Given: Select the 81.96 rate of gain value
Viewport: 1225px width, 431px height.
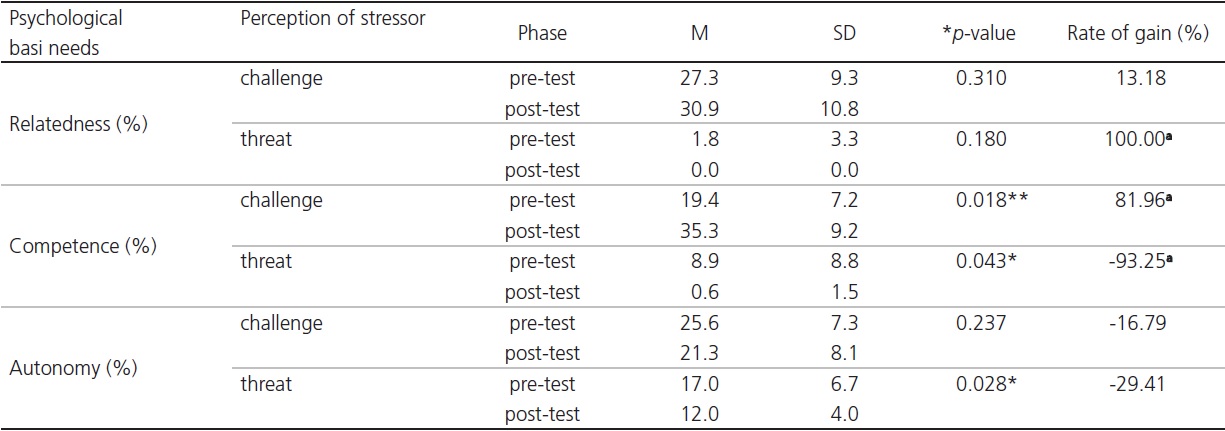Looking at the screenshot, I should [1142, 201].
